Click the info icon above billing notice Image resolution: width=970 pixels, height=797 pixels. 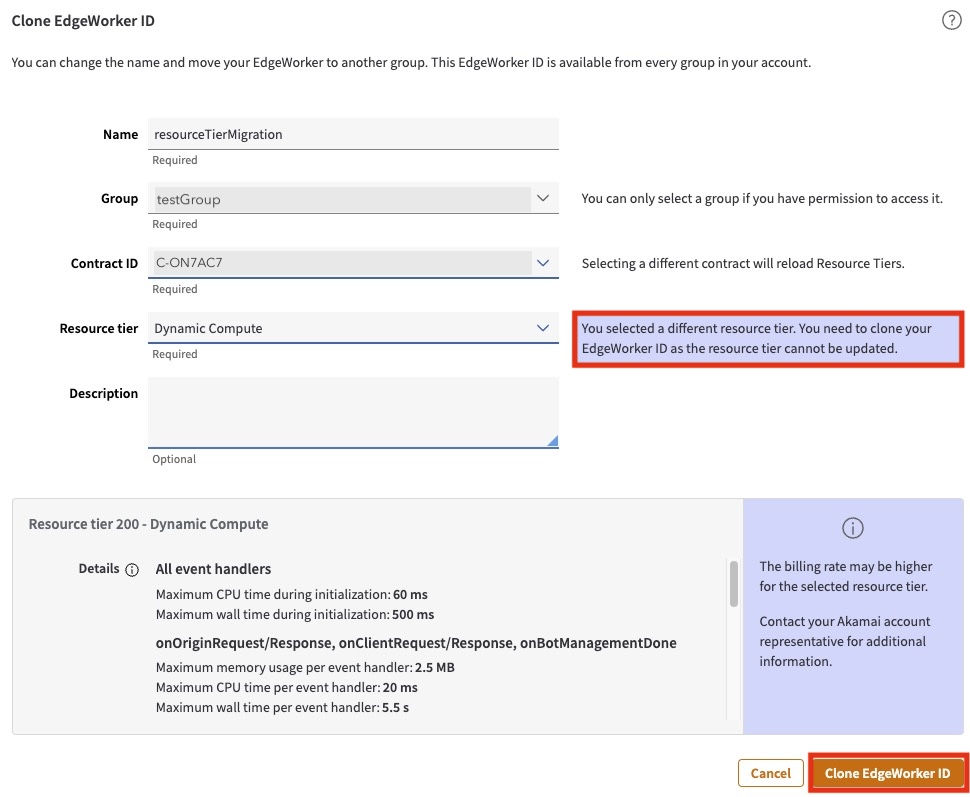pyautogui.click(x=852, y=528)
